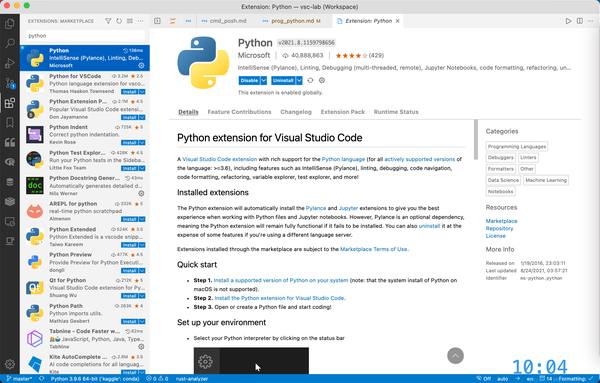Screen dimensions: 600x383
Task: Click the details page vertical scrollbar
Action: (x=476, y=139)
